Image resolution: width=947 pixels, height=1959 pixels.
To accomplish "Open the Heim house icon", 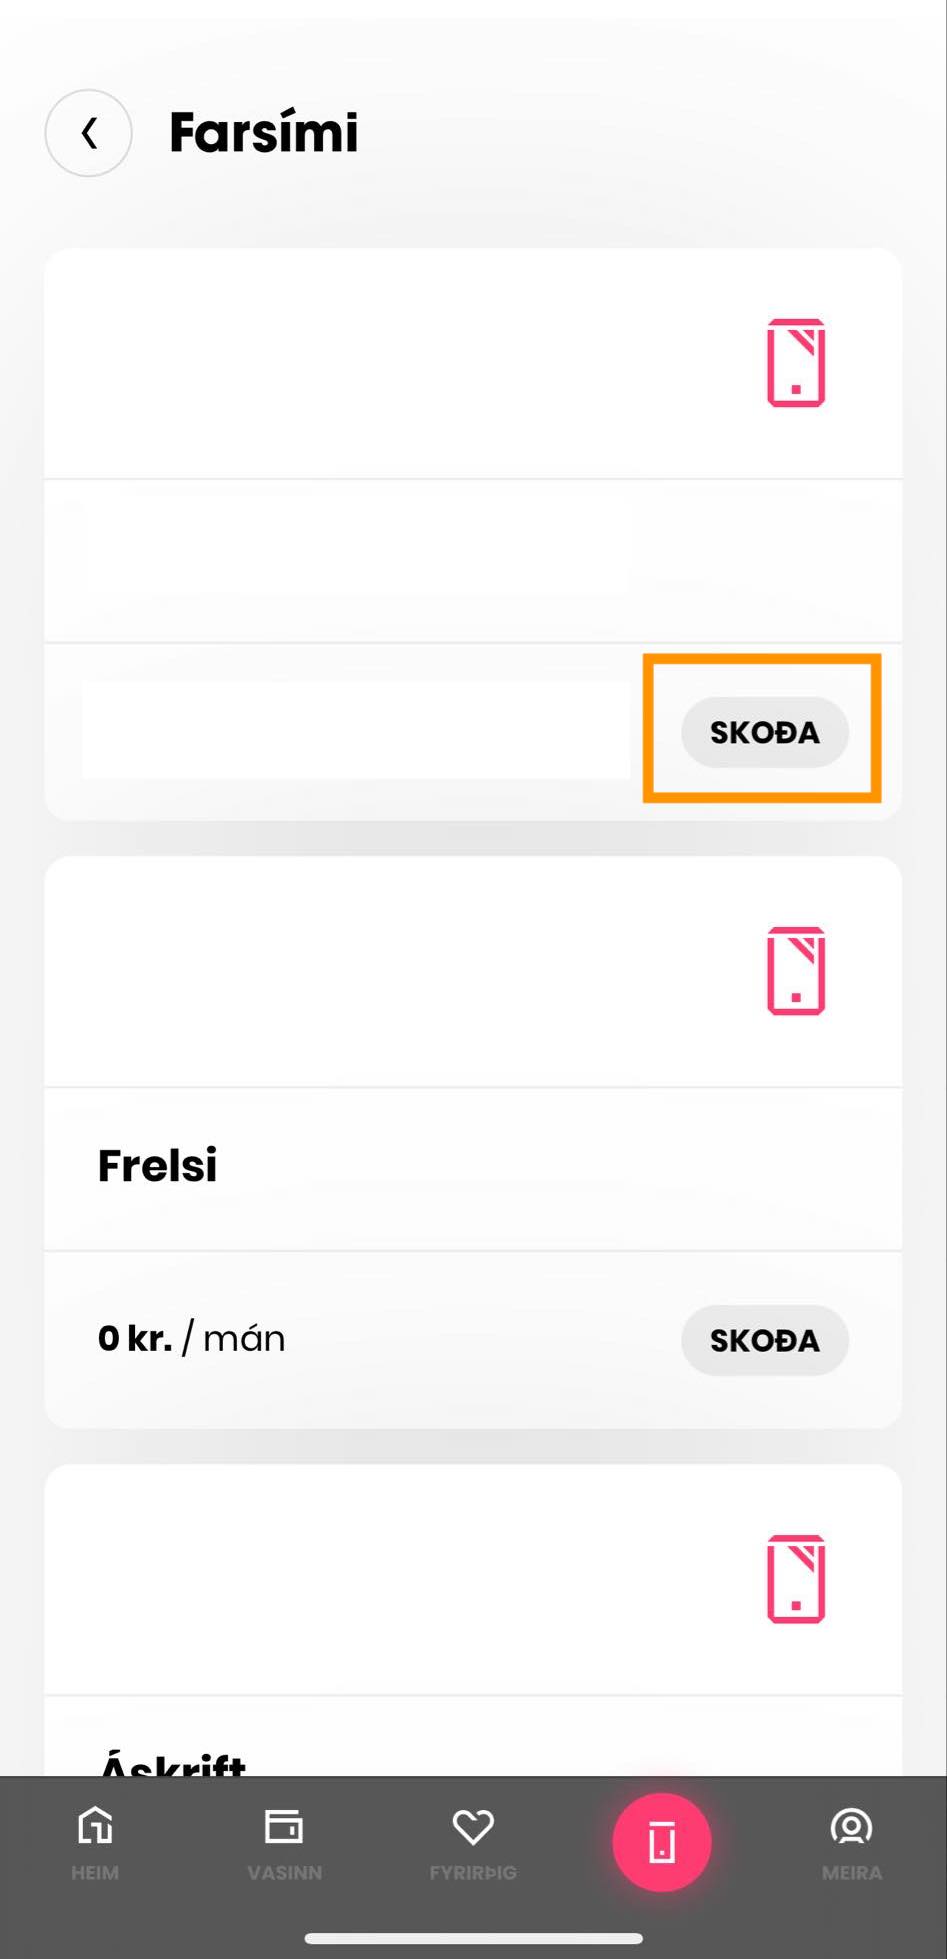I will [95, 1826].
